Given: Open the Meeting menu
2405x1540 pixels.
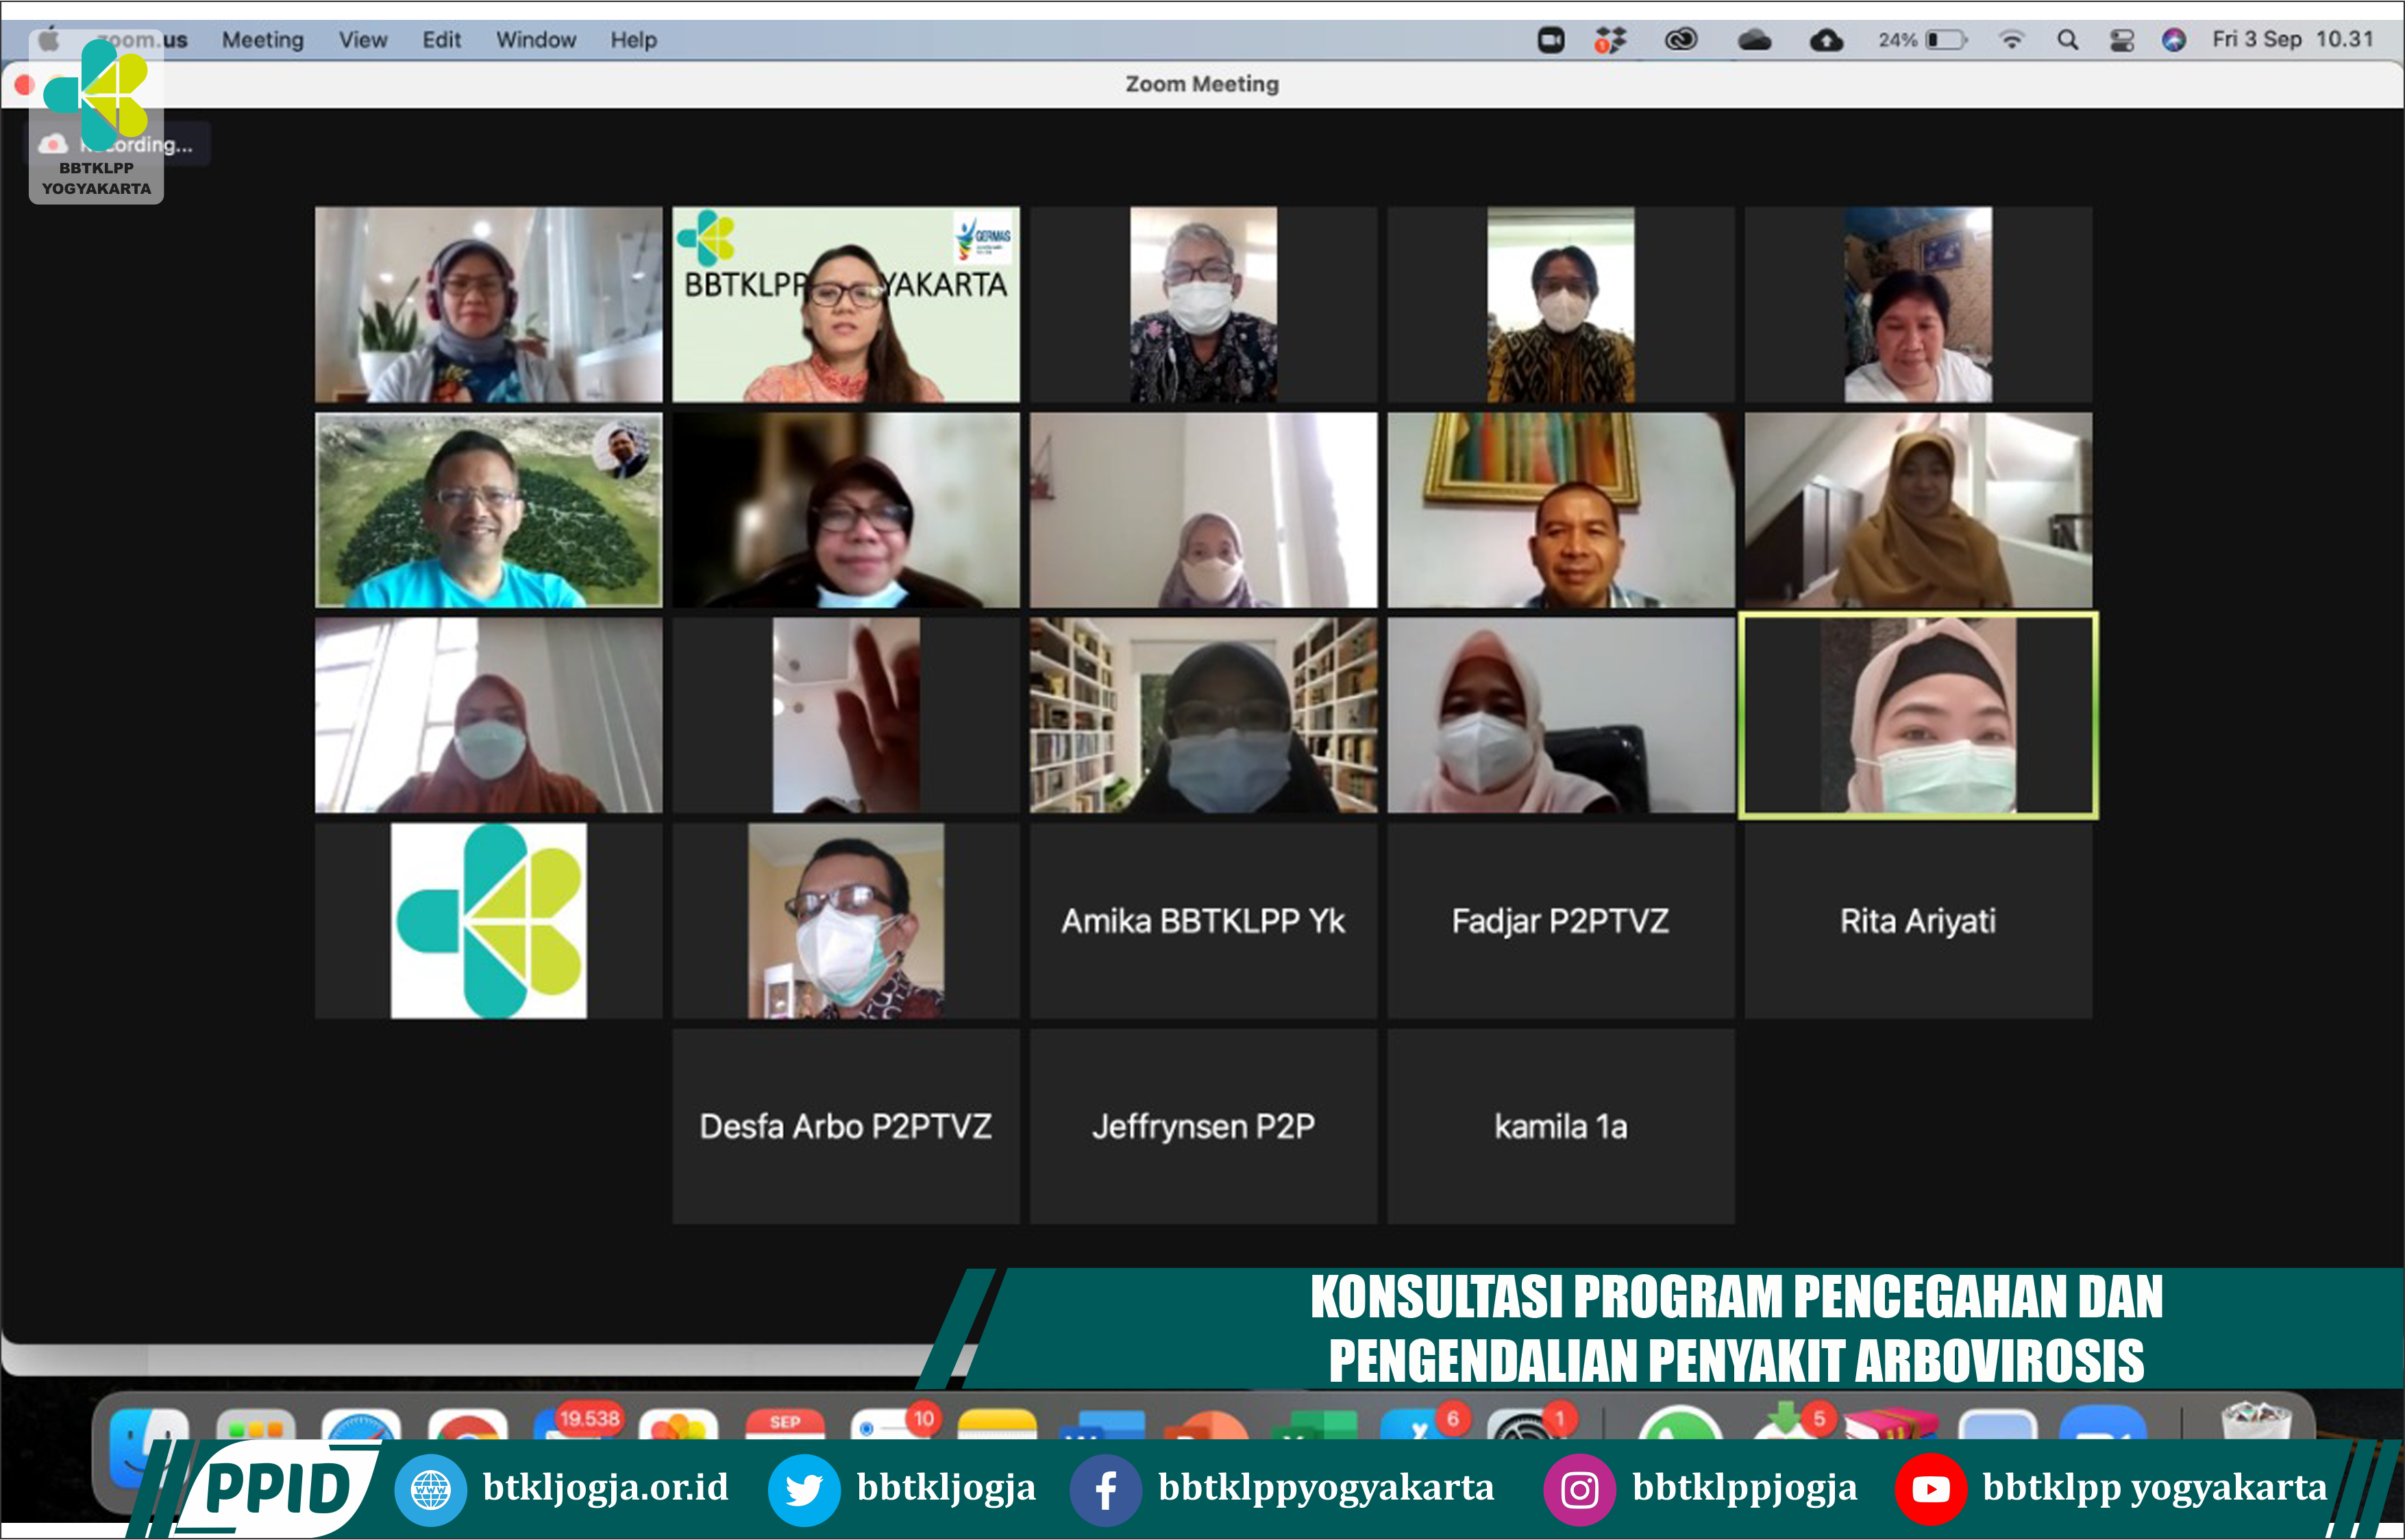Looking at the screenshot, I should (262, 40).
